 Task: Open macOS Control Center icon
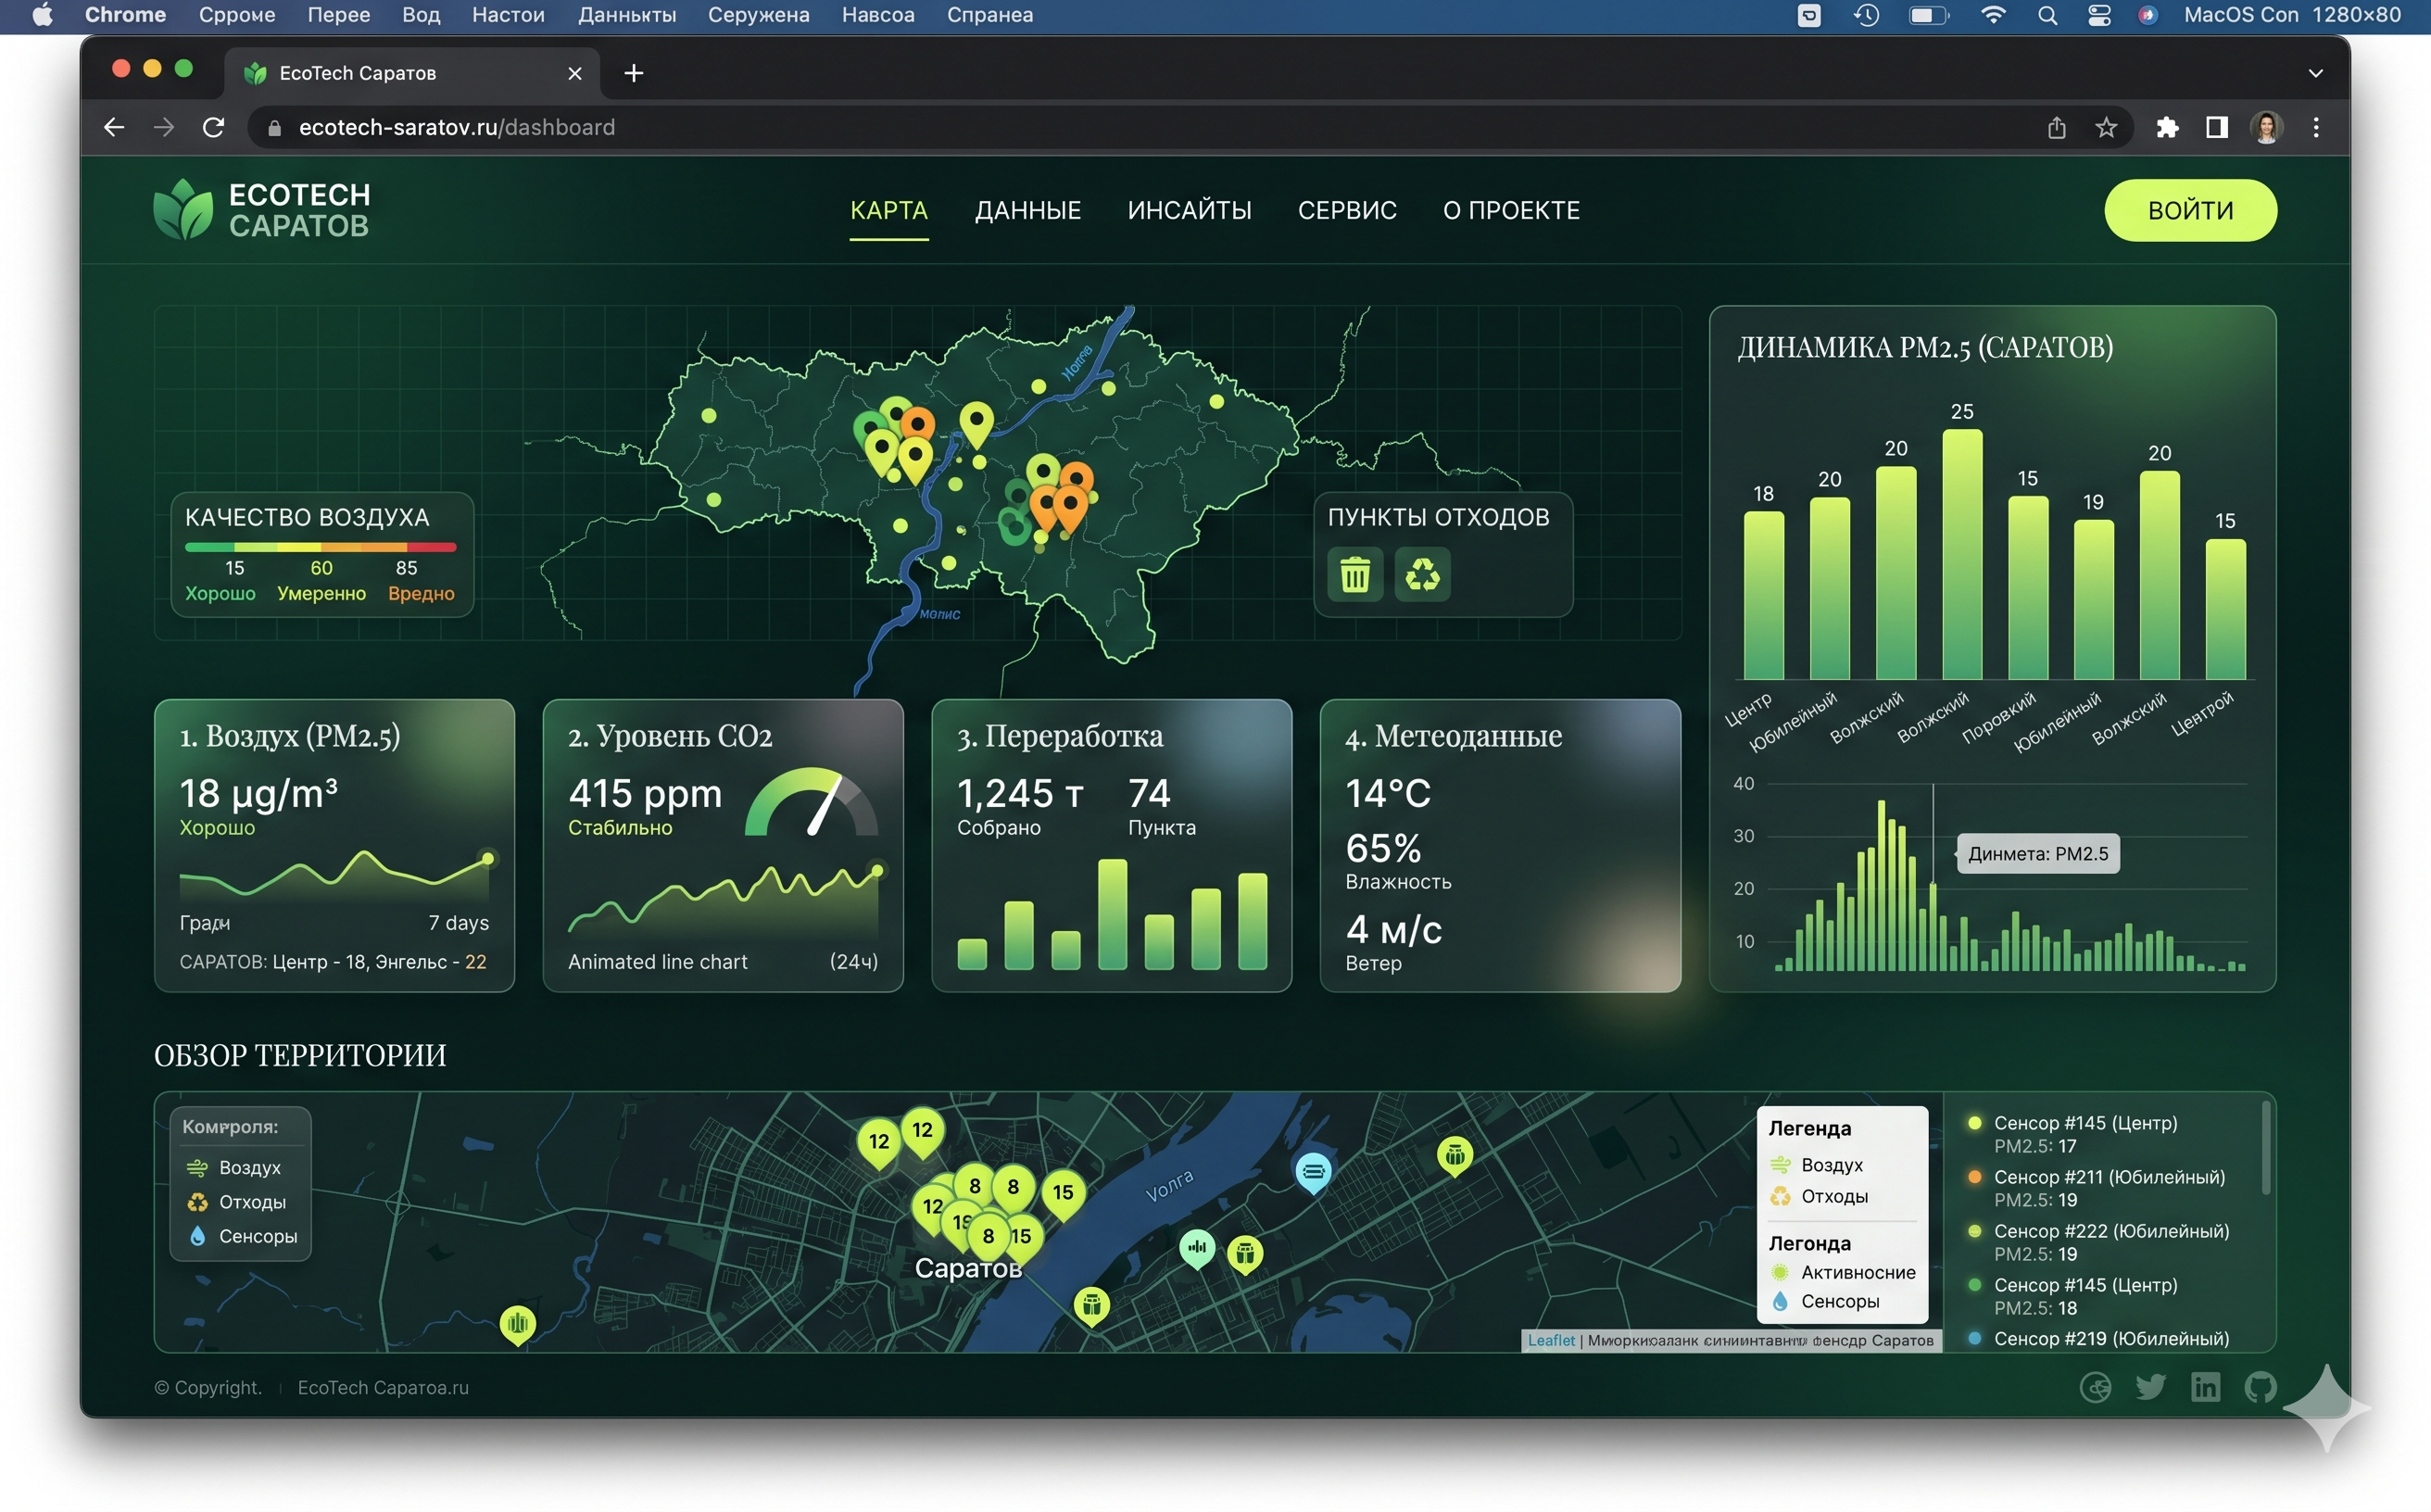tap(2099, 15)
